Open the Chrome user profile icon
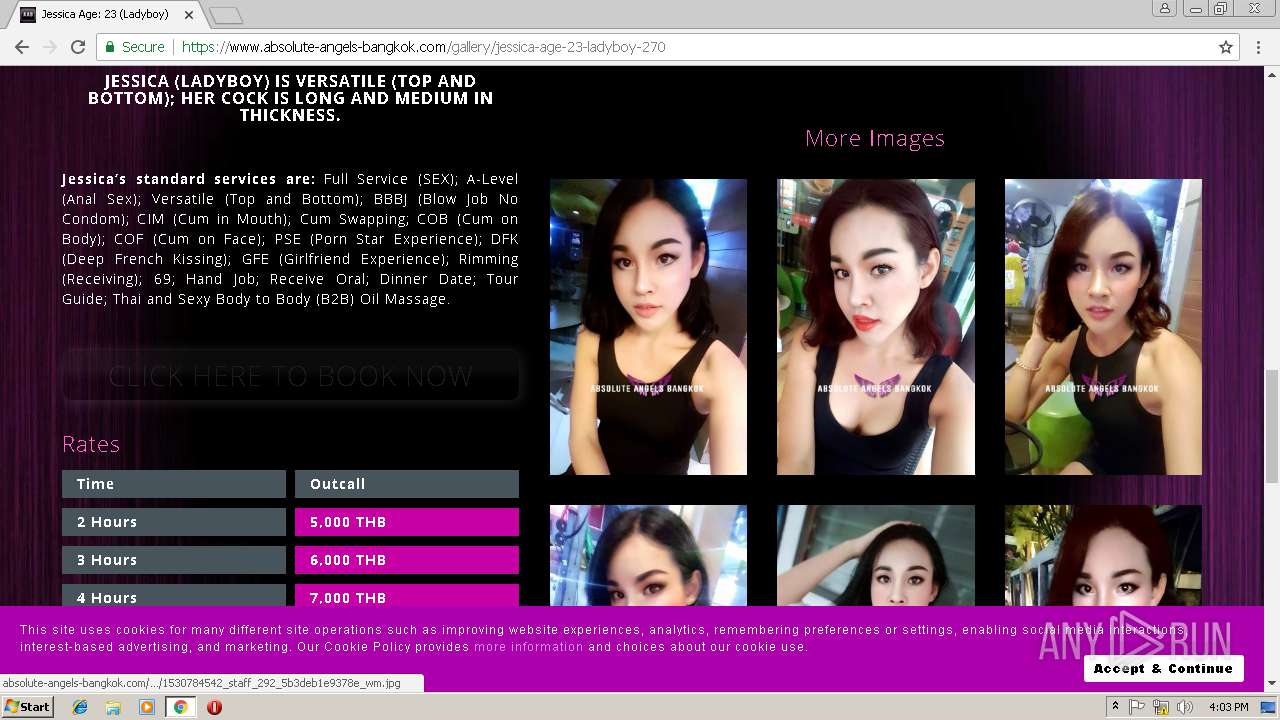 pyautogui.click(x=1165, y=9)
